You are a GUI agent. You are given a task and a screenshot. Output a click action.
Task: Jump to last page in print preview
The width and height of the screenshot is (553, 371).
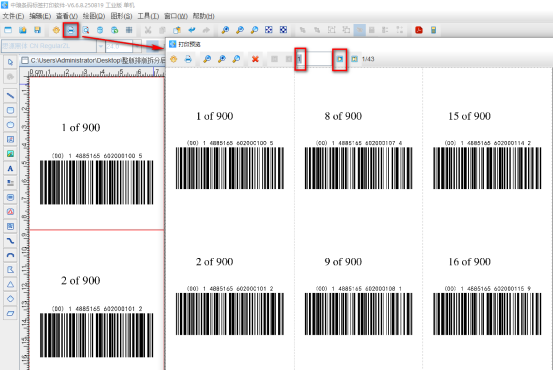click(x=354, y=59)
